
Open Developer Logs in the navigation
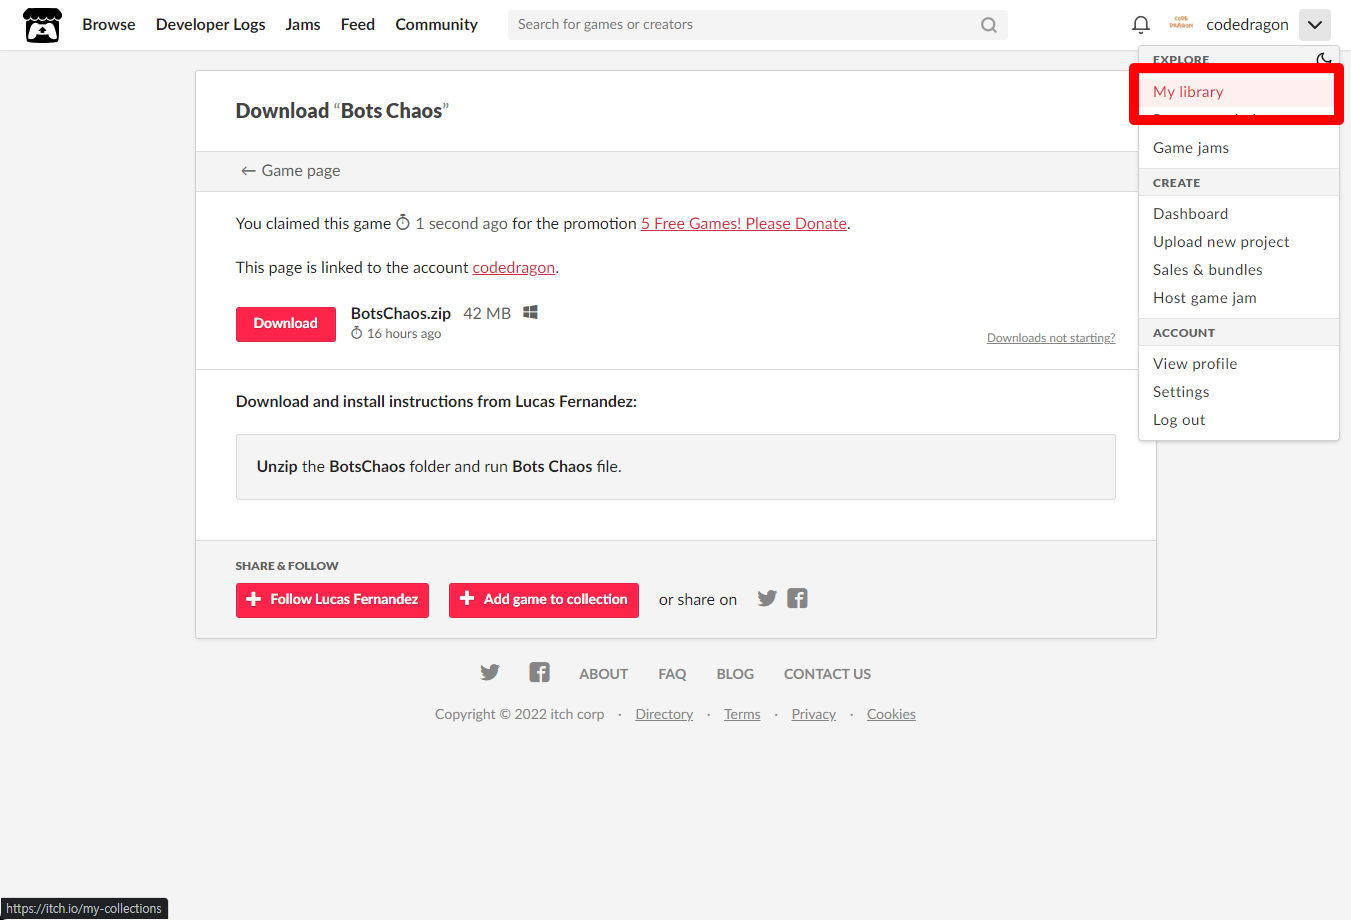click(x=211, y=25)
